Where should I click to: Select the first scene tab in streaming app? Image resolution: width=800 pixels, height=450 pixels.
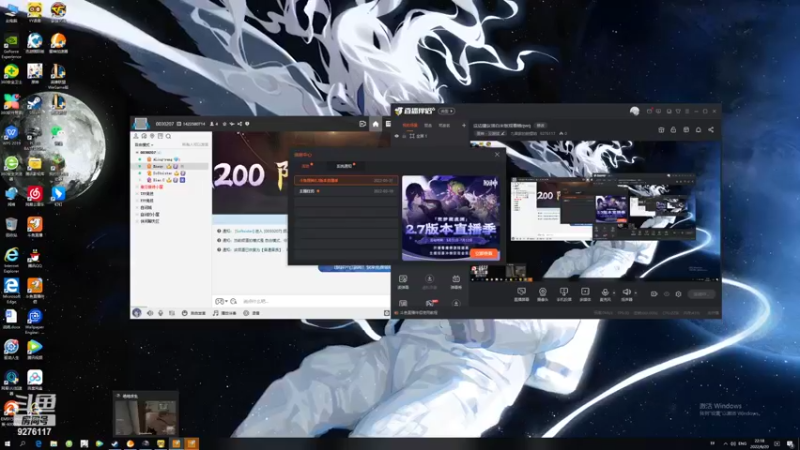(x=410, y=126)
